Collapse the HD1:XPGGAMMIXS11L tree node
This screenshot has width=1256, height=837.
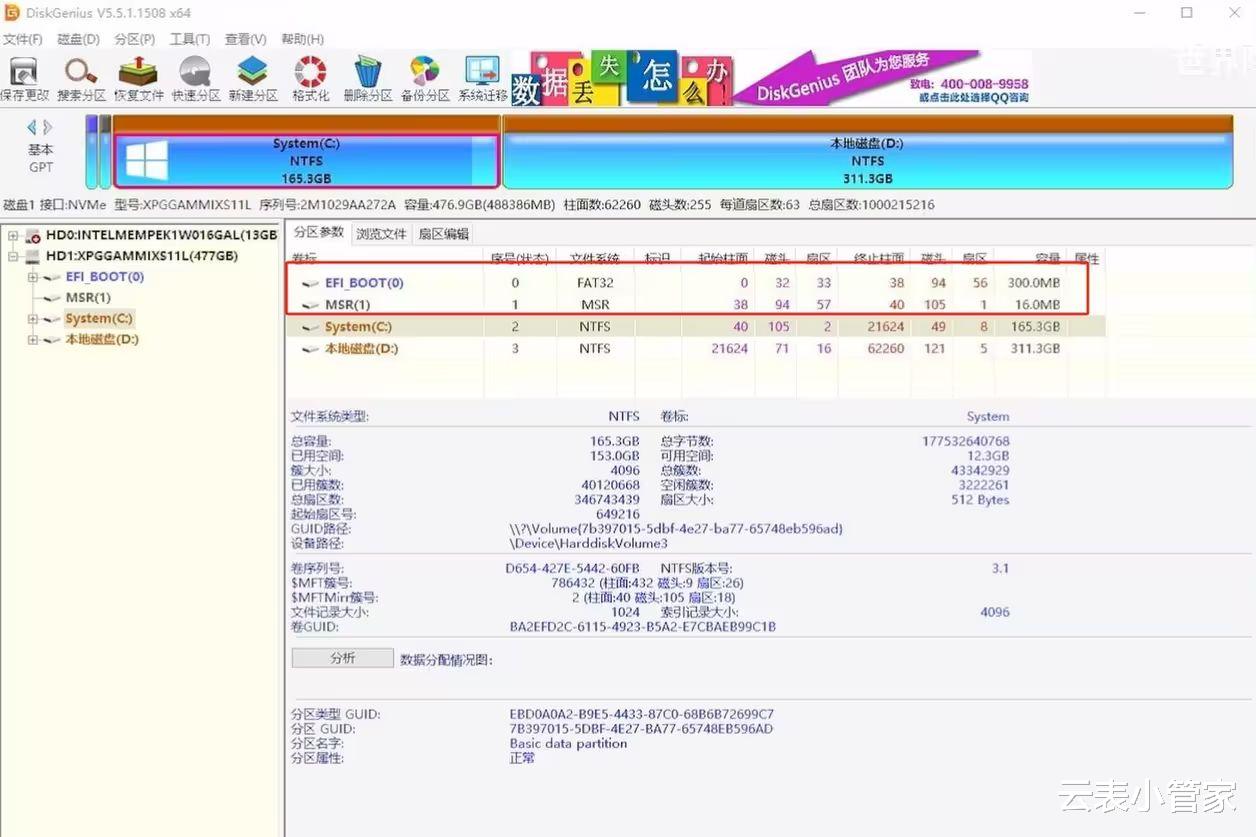tap(13, 256)
